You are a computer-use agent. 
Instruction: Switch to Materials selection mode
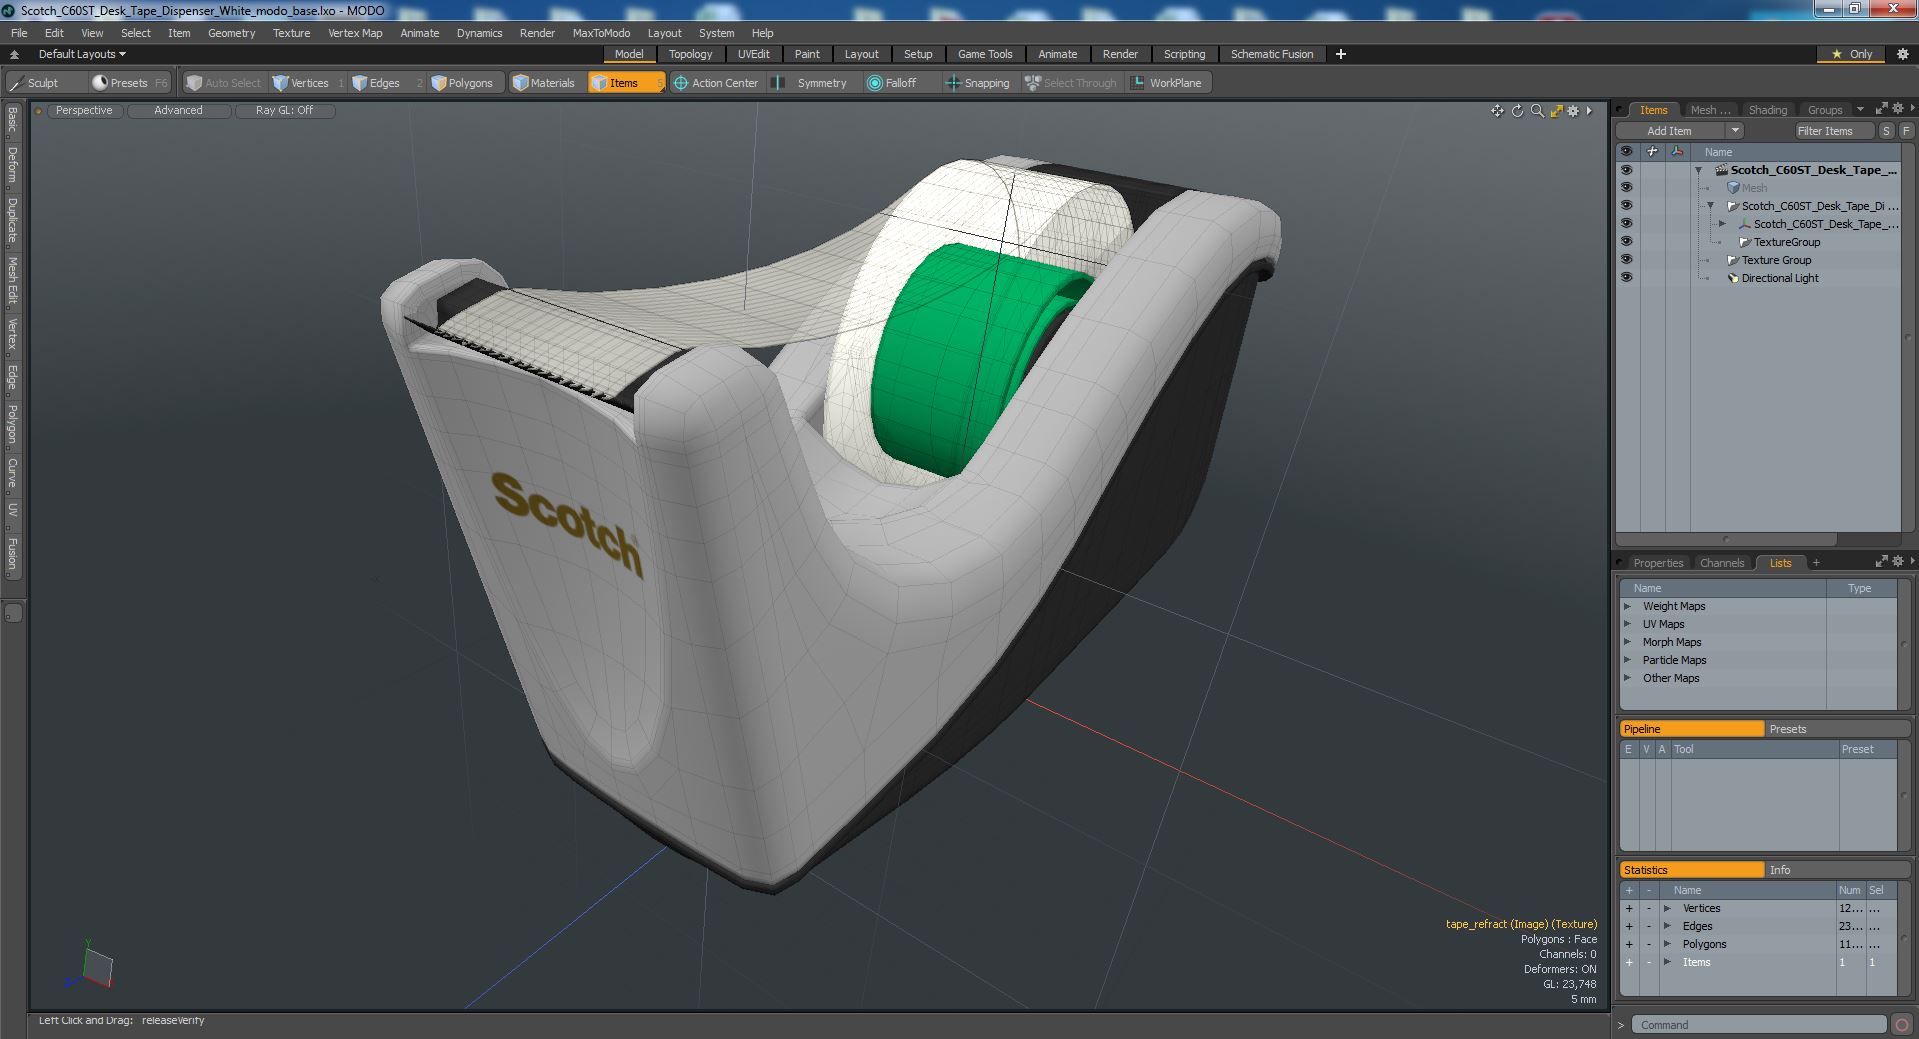(544, 83)
